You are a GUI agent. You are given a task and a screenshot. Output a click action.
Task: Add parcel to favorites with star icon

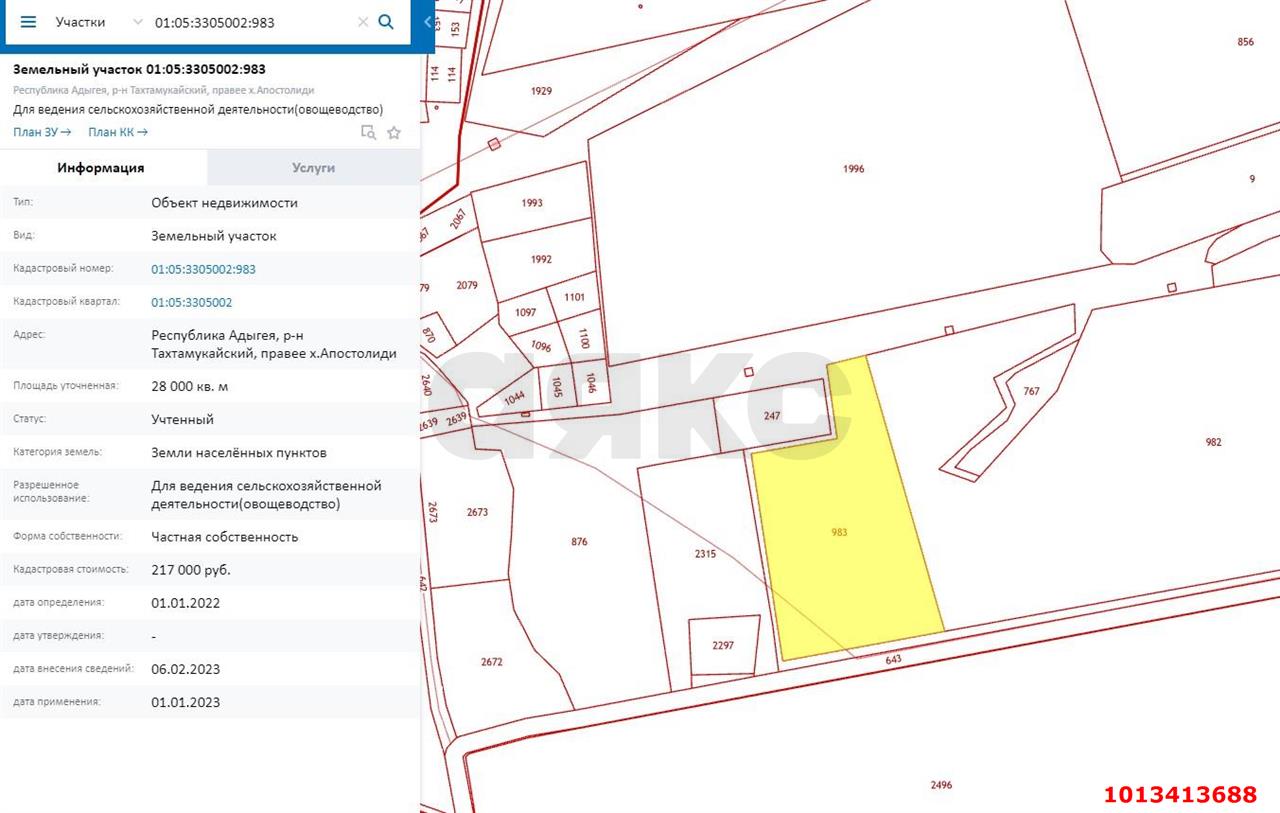[x=394, y=132]
